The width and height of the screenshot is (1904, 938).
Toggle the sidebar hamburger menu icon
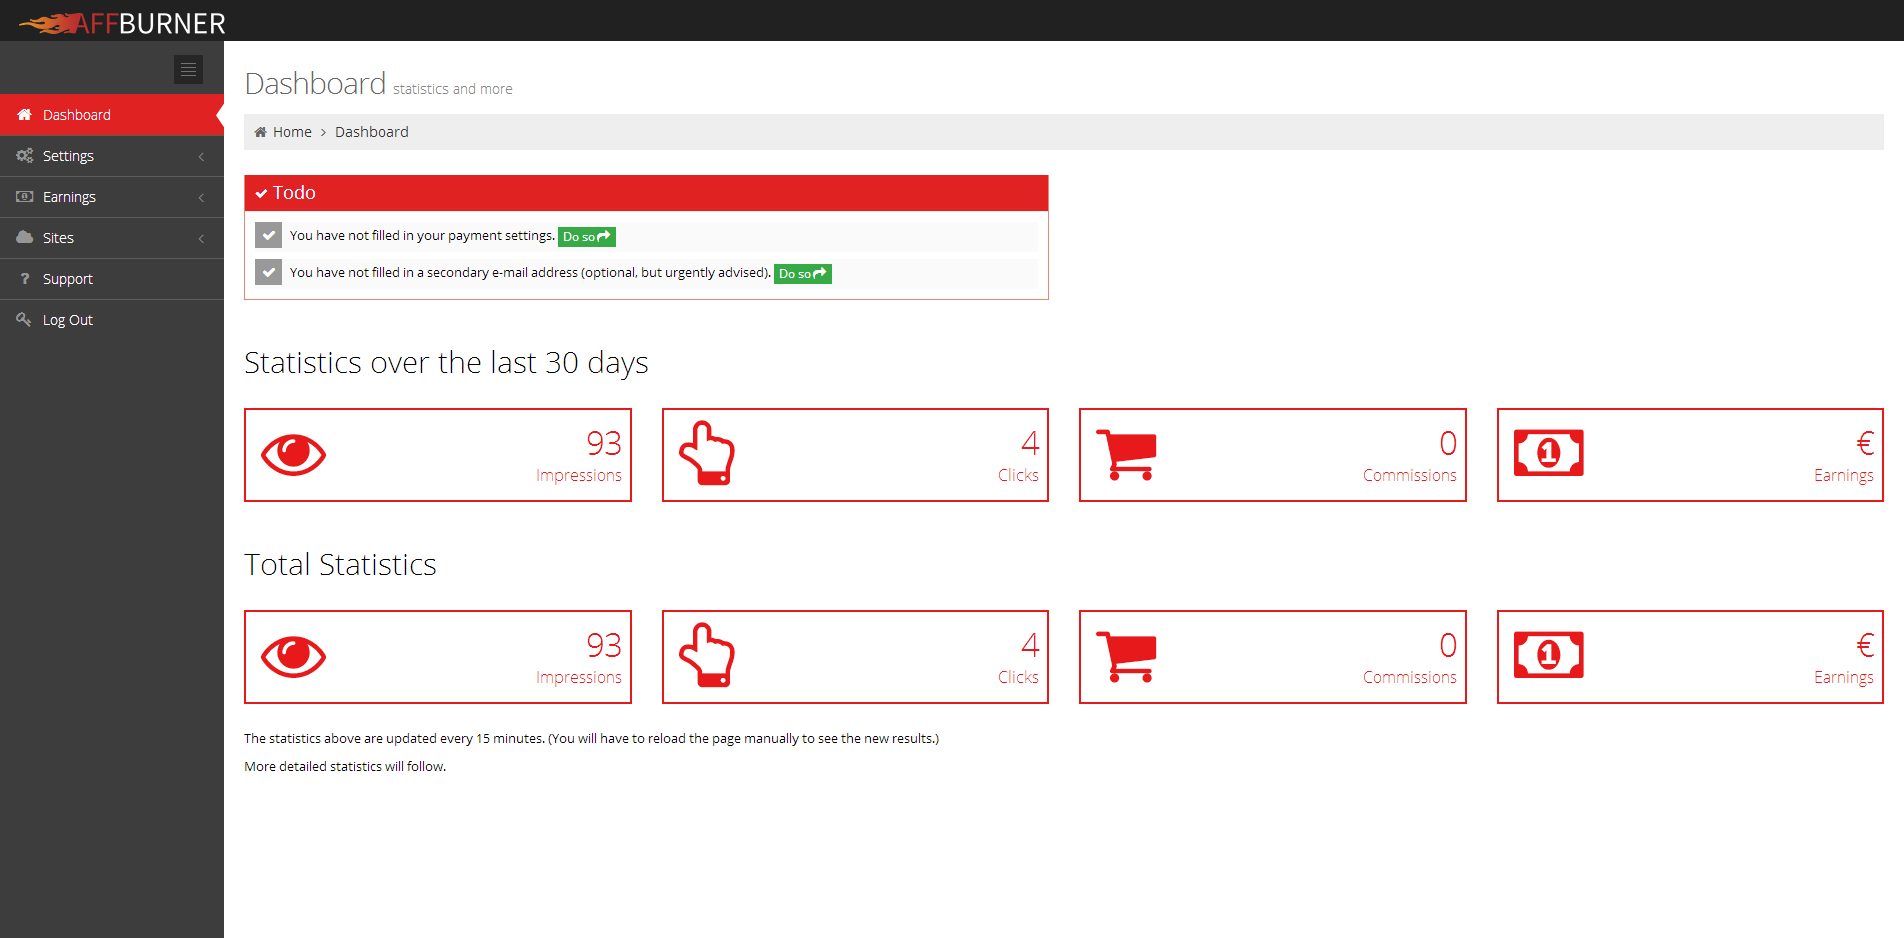coord(188,69)
